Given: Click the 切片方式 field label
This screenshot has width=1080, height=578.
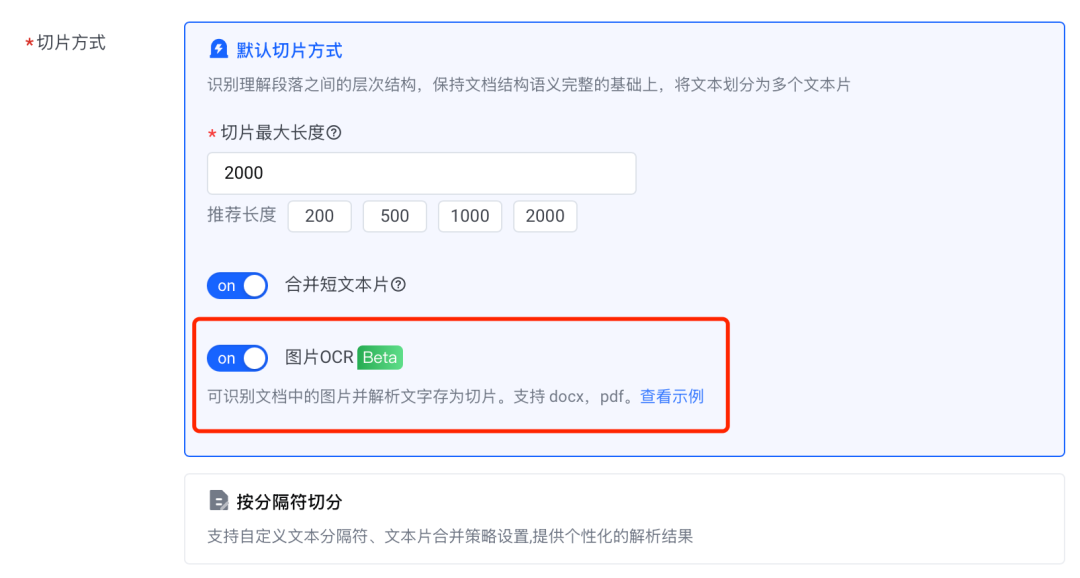Looking at the screenshot, I should pos(71,43).
